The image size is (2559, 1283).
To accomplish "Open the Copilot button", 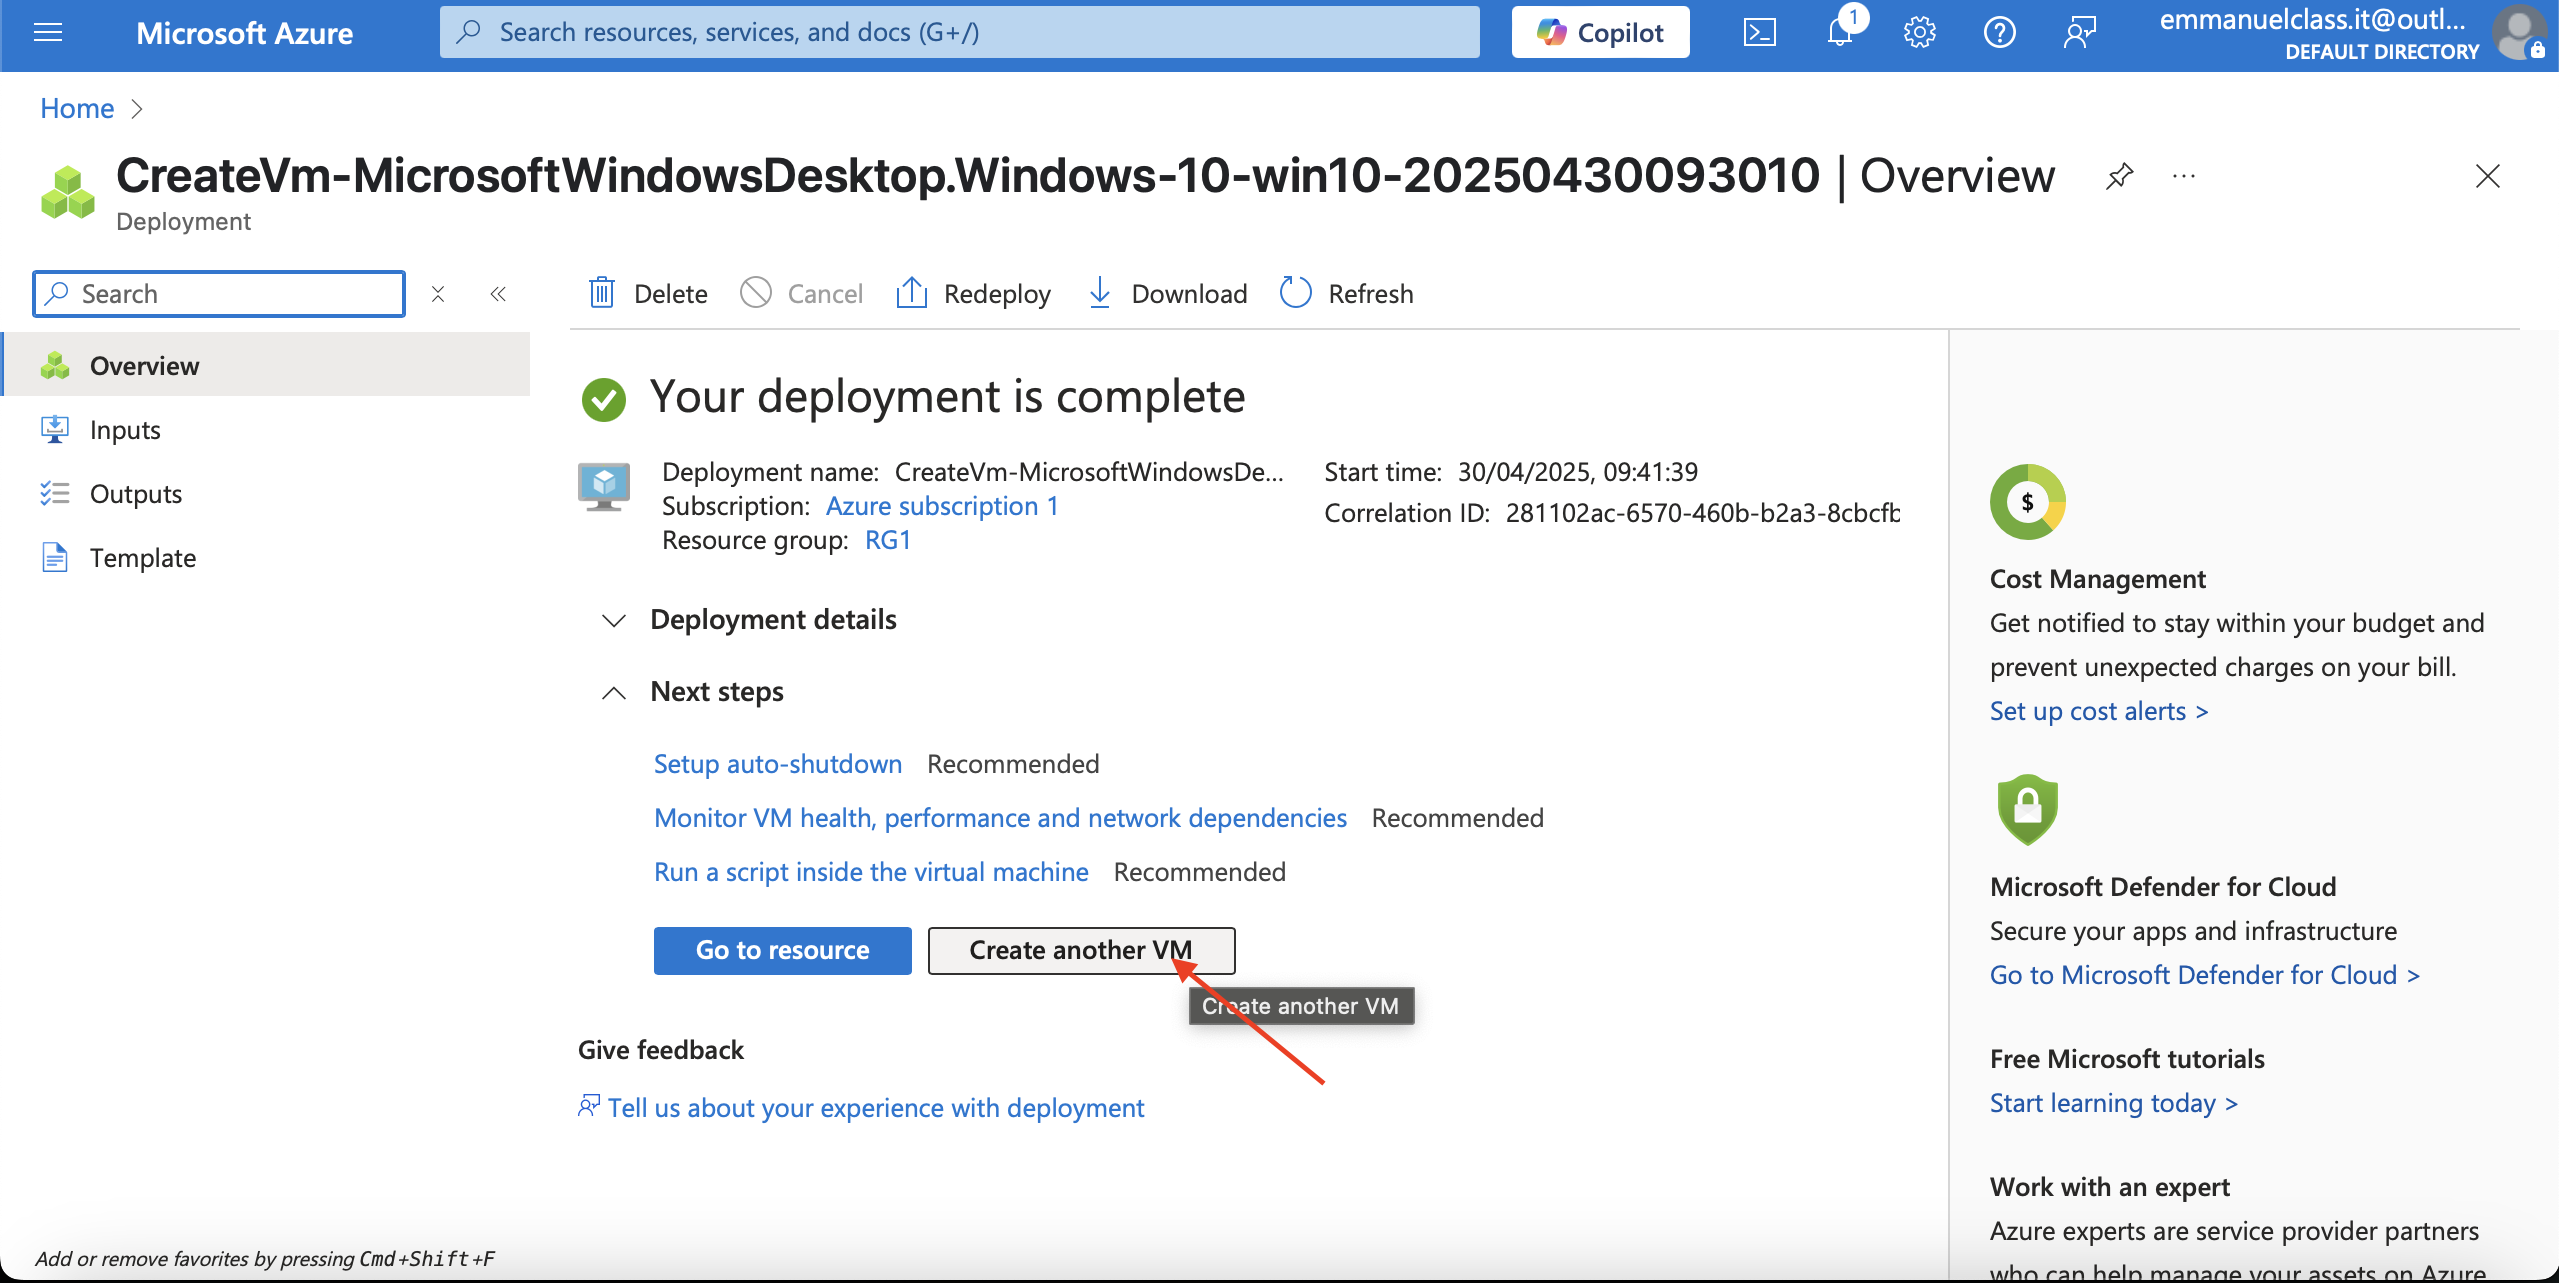I will (1600, 33).
